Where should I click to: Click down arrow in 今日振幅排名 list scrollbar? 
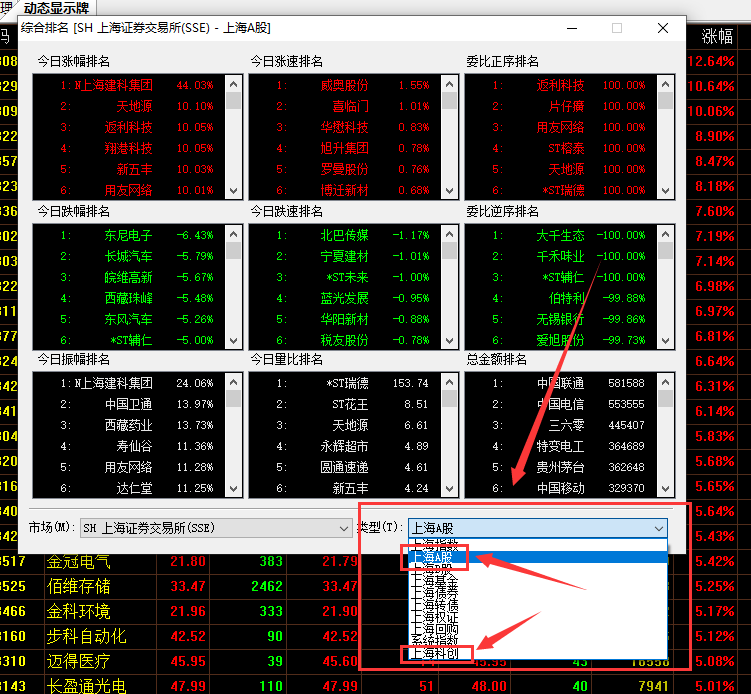(x=233, y=489)
